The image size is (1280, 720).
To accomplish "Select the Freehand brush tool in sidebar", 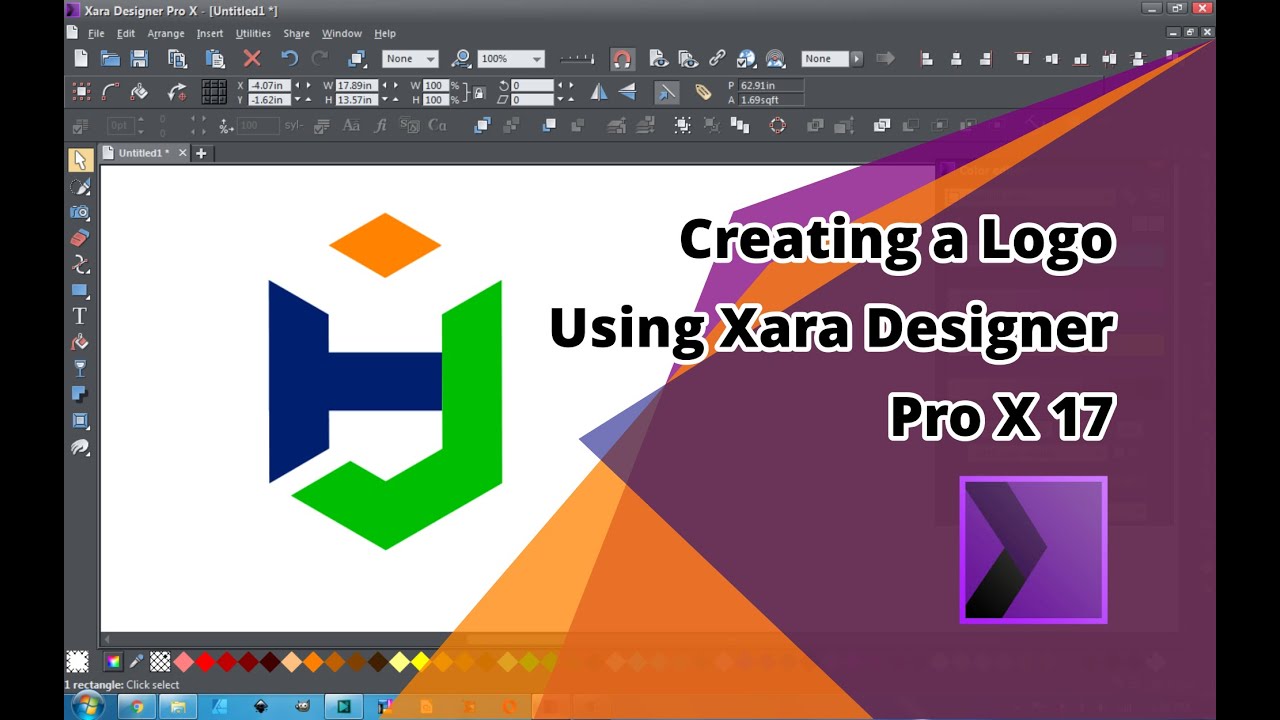I will tap(80, 186).
